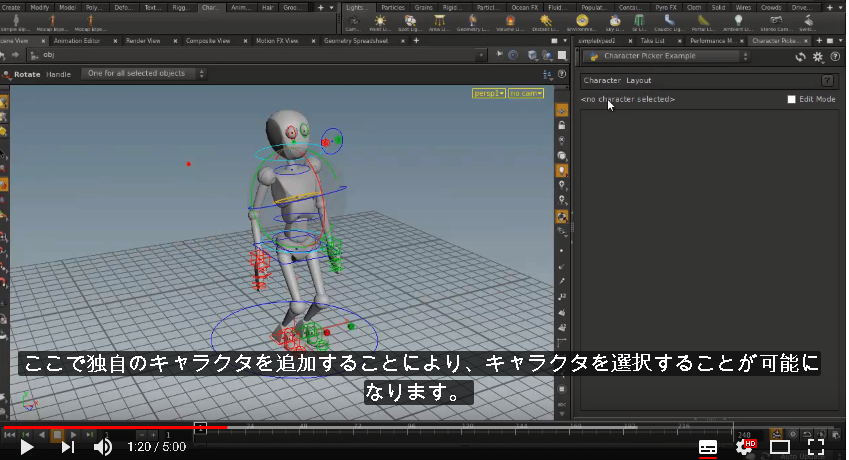
Task: Open the Character Picker Example interface dropdown
Action: point(667,56)
